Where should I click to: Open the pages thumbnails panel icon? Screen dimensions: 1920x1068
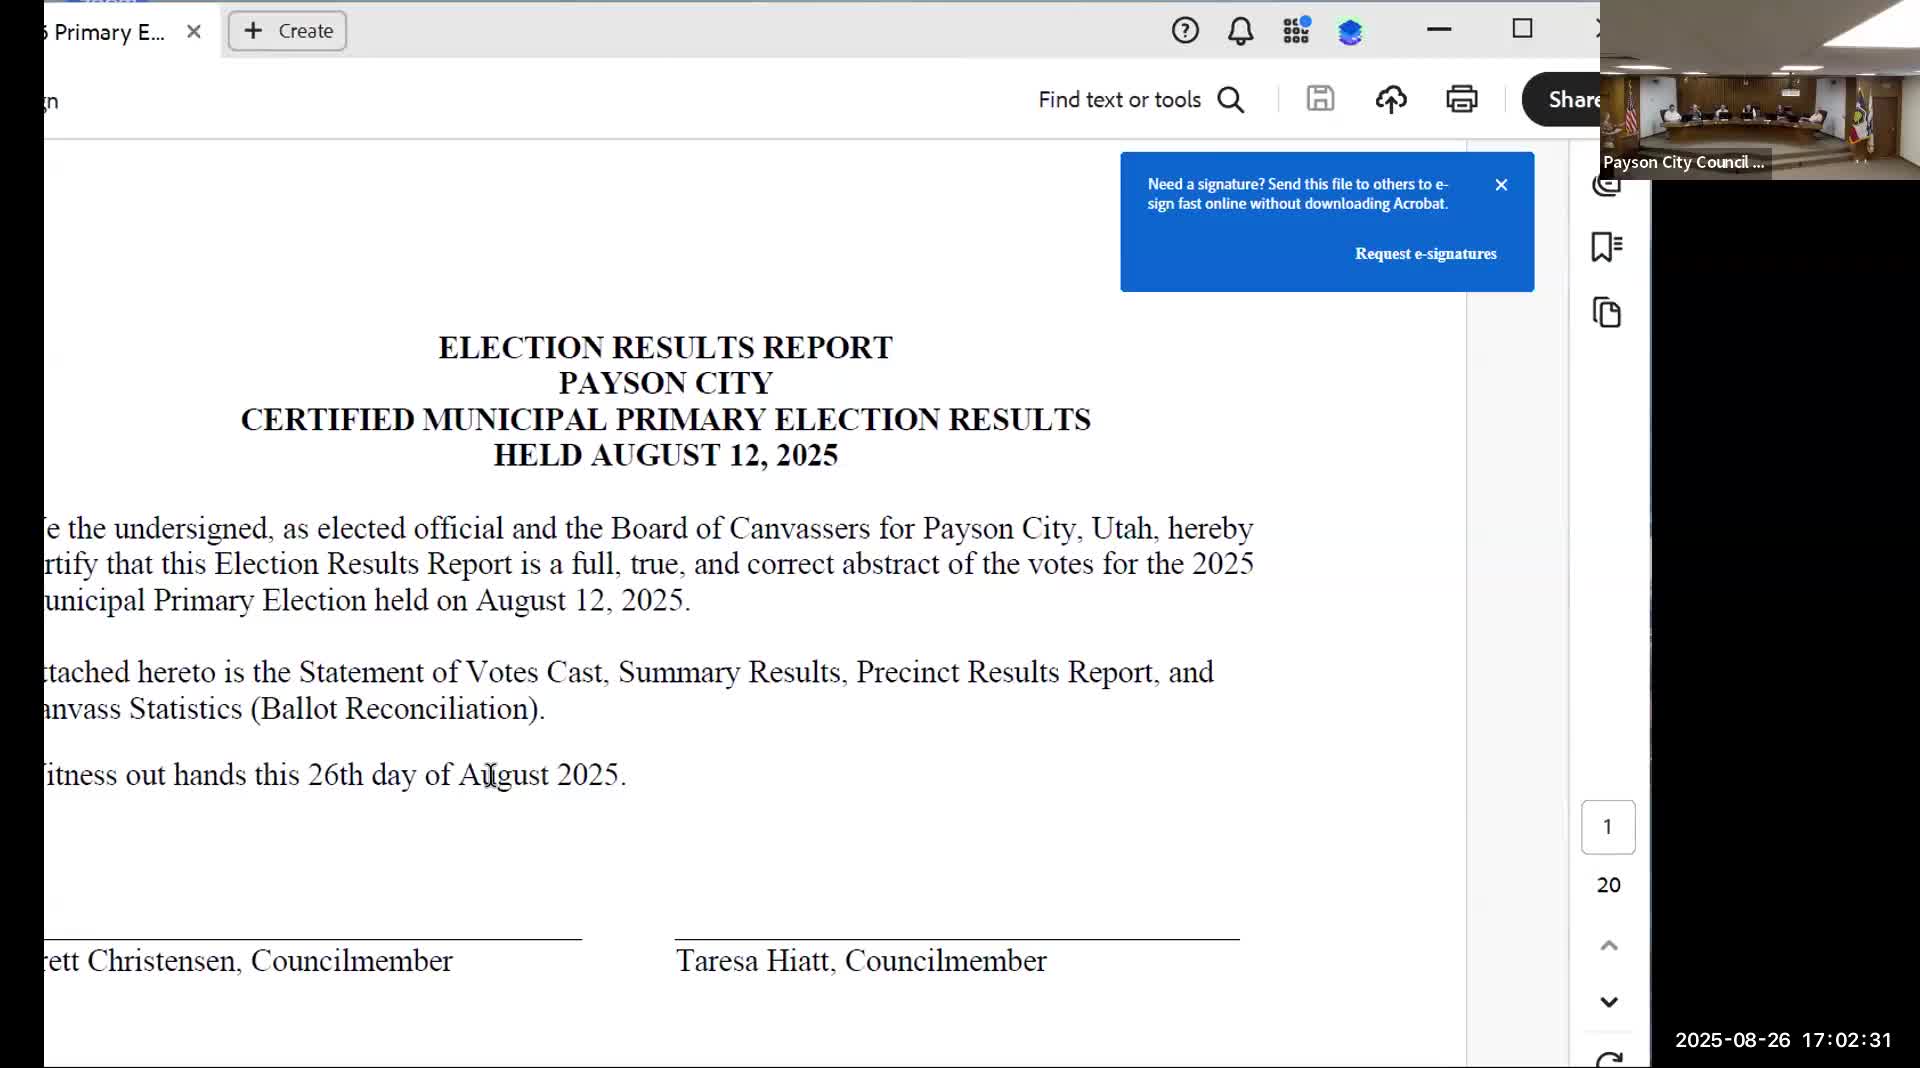click(1606, 313)
